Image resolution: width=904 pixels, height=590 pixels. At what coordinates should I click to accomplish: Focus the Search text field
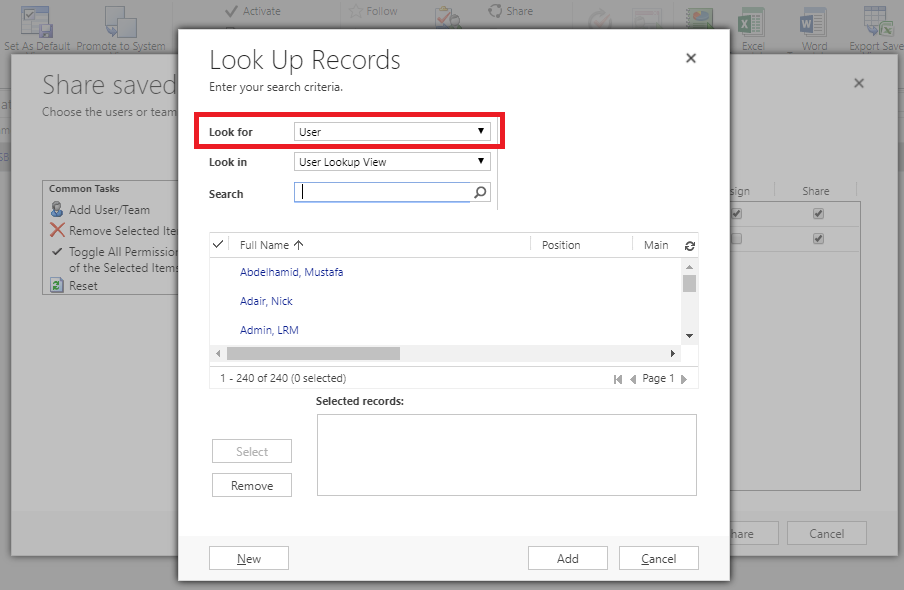tap(384, 193)
